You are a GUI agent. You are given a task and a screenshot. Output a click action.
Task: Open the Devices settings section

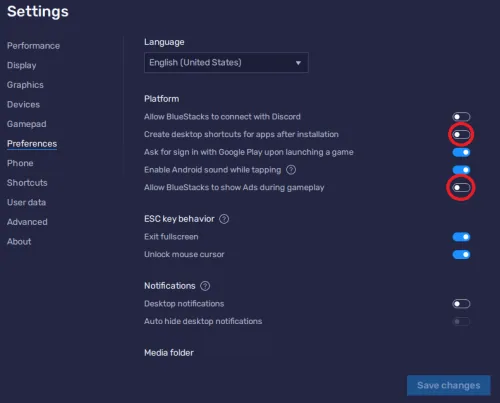(x=23, y=105)
